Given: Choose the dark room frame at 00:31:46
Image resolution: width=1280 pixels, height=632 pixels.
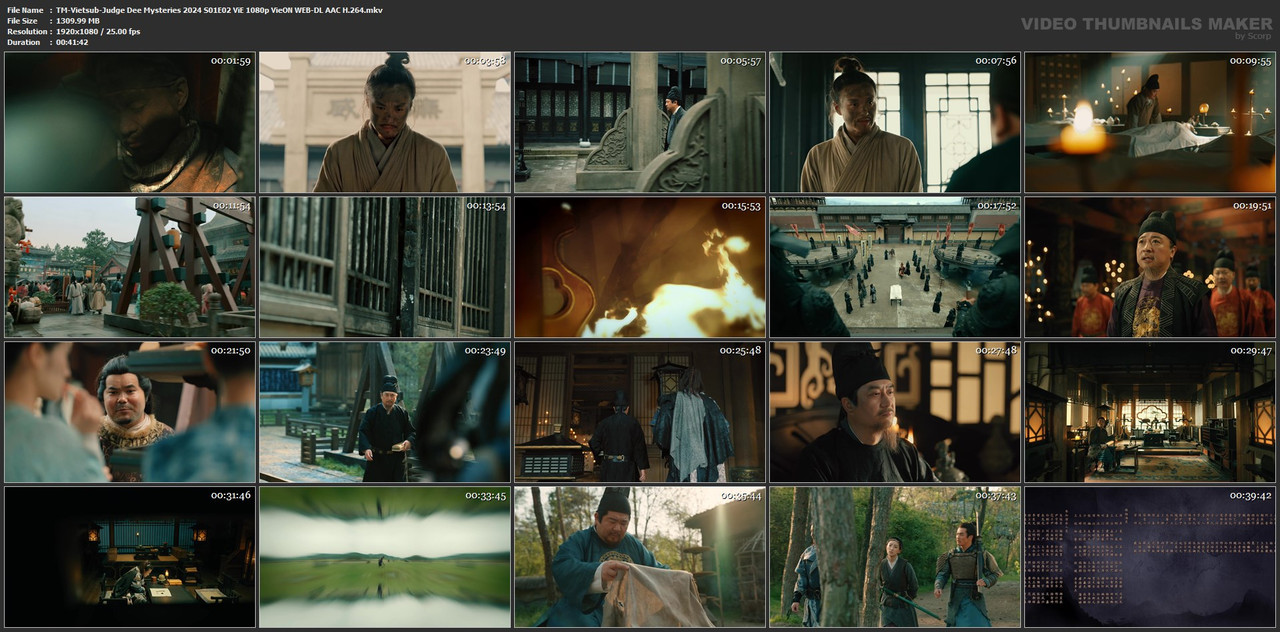Looking at the screenshot, I should coord(130,557).
